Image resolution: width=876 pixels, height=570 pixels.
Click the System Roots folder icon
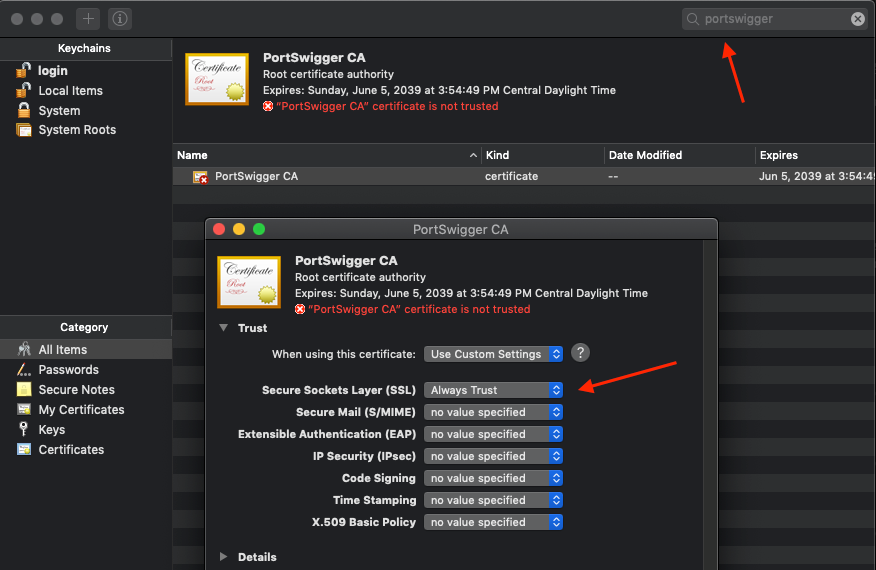coord(23,130)
